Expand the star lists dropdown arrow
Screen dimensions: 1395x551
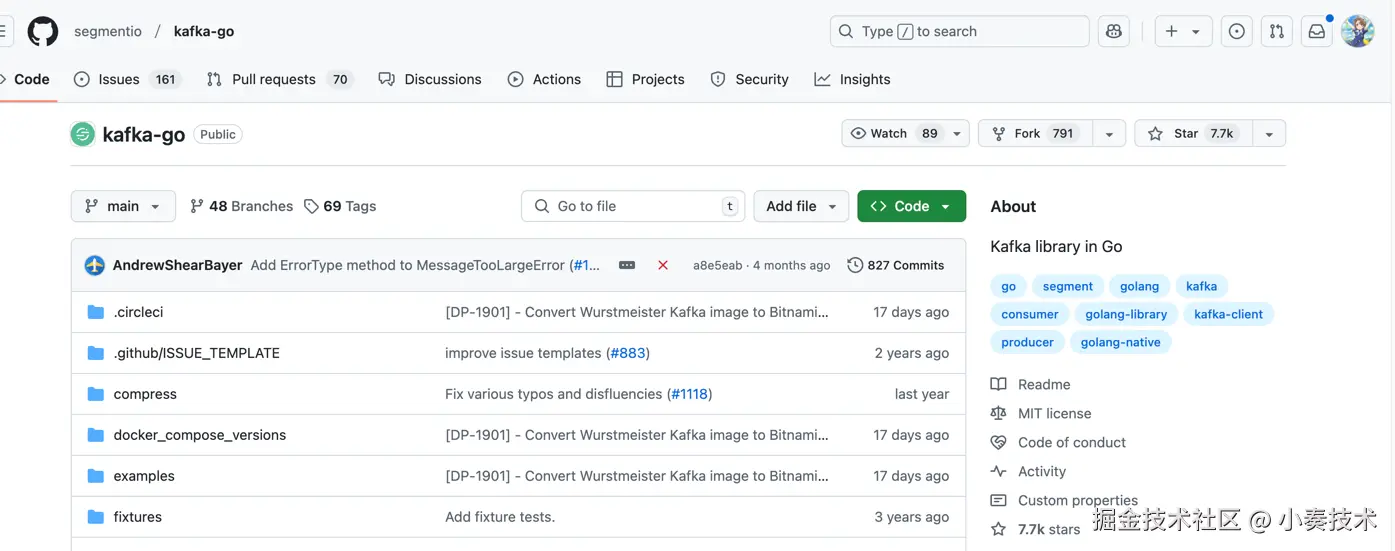(1269, 133)
